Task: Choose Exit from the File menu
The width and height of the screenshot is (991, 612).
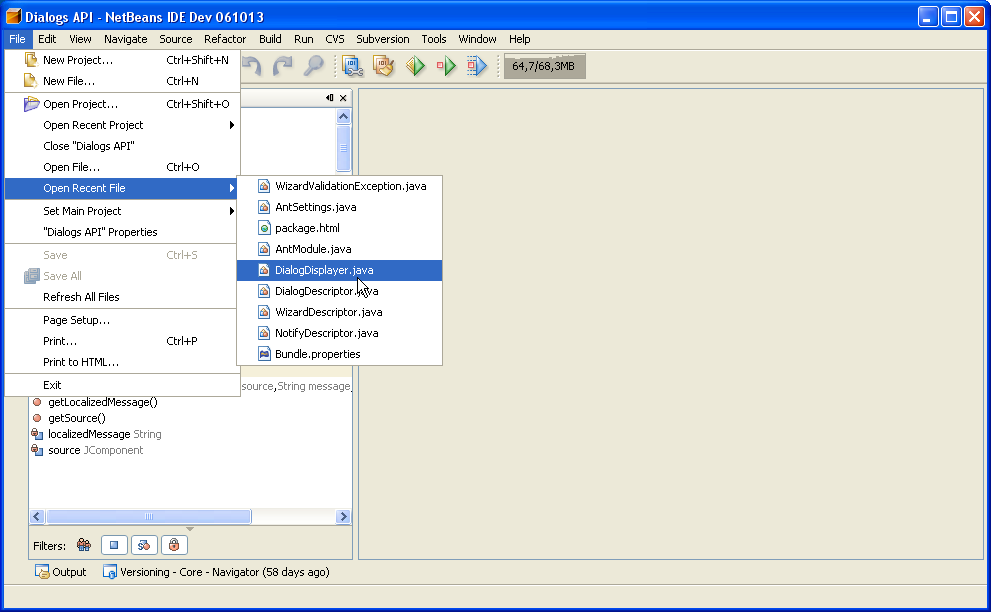Action: click(122, 385)
